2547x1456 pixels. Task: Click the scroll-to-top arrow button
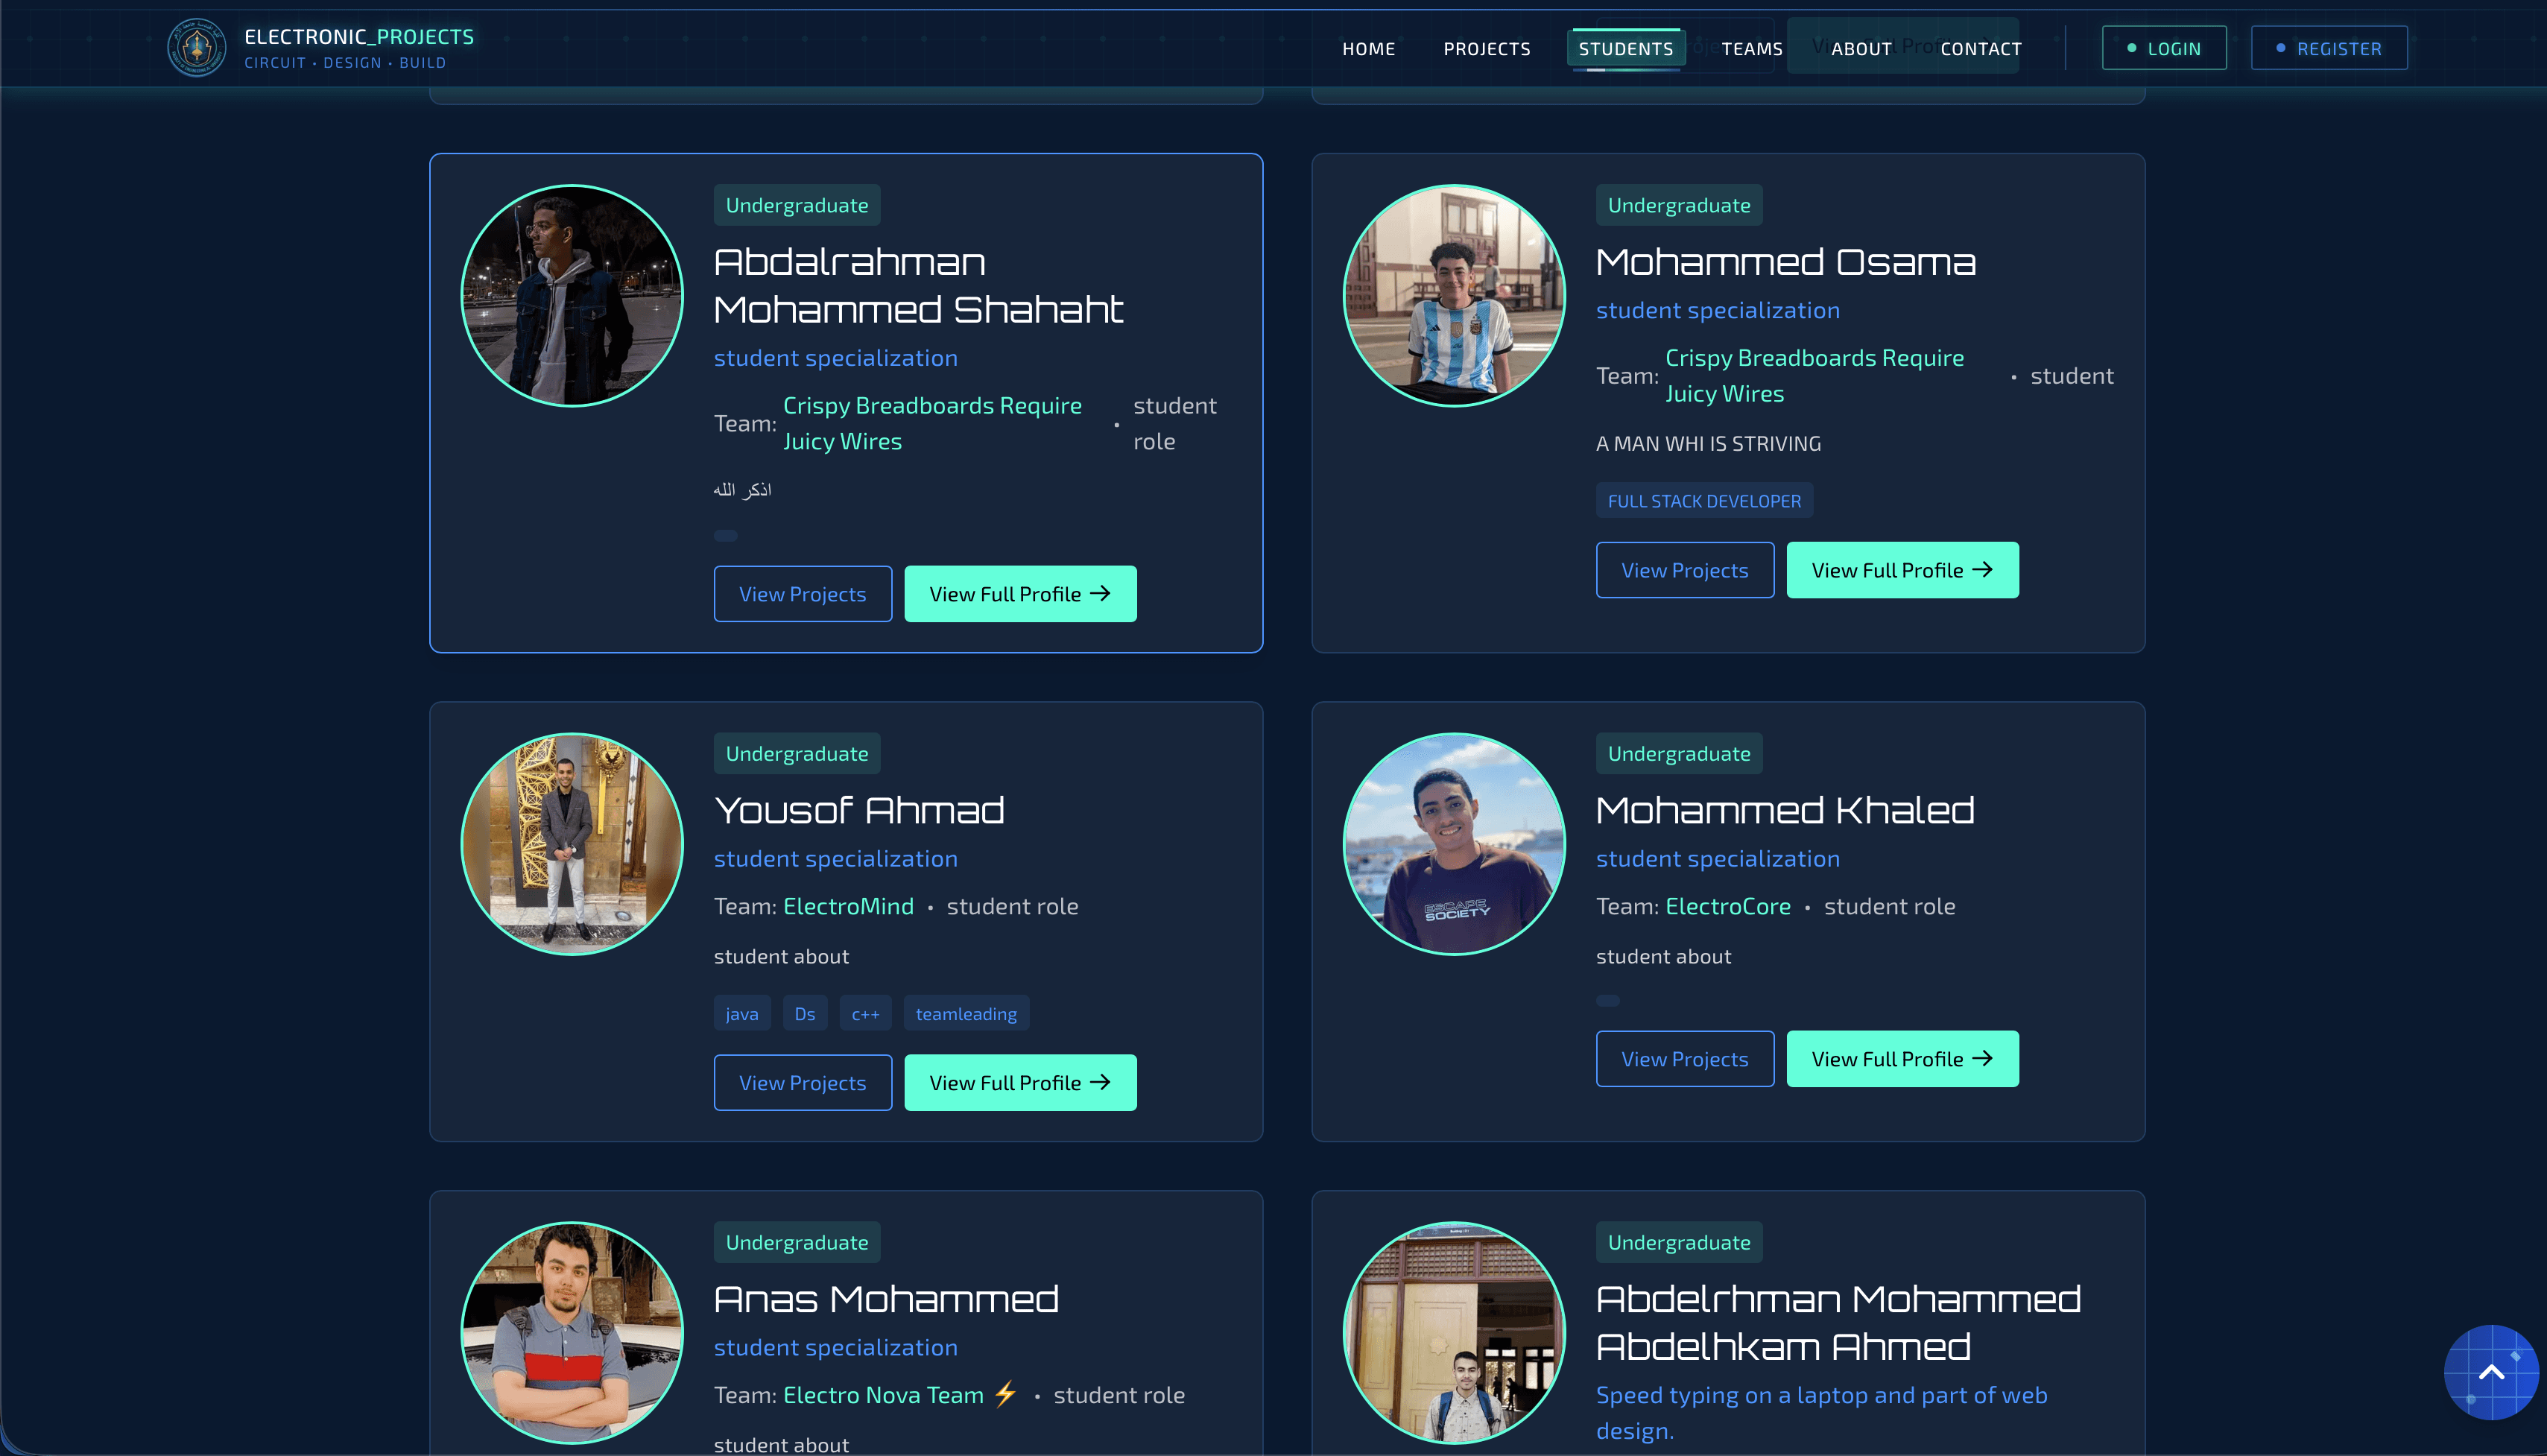tap(2491, 1372)
